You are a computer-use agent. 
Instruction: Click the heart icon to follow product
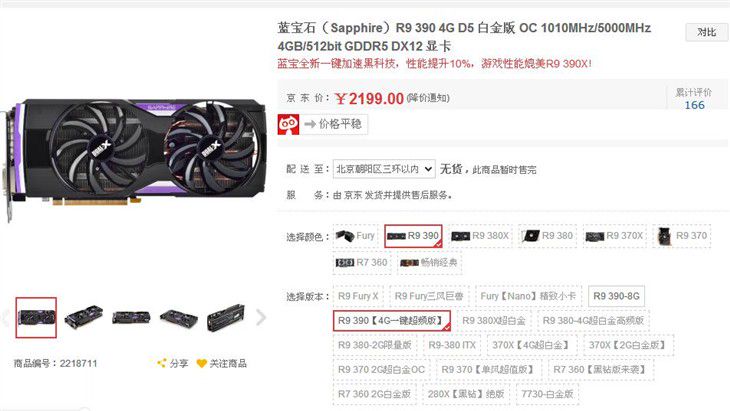click(x=201, y=364)
